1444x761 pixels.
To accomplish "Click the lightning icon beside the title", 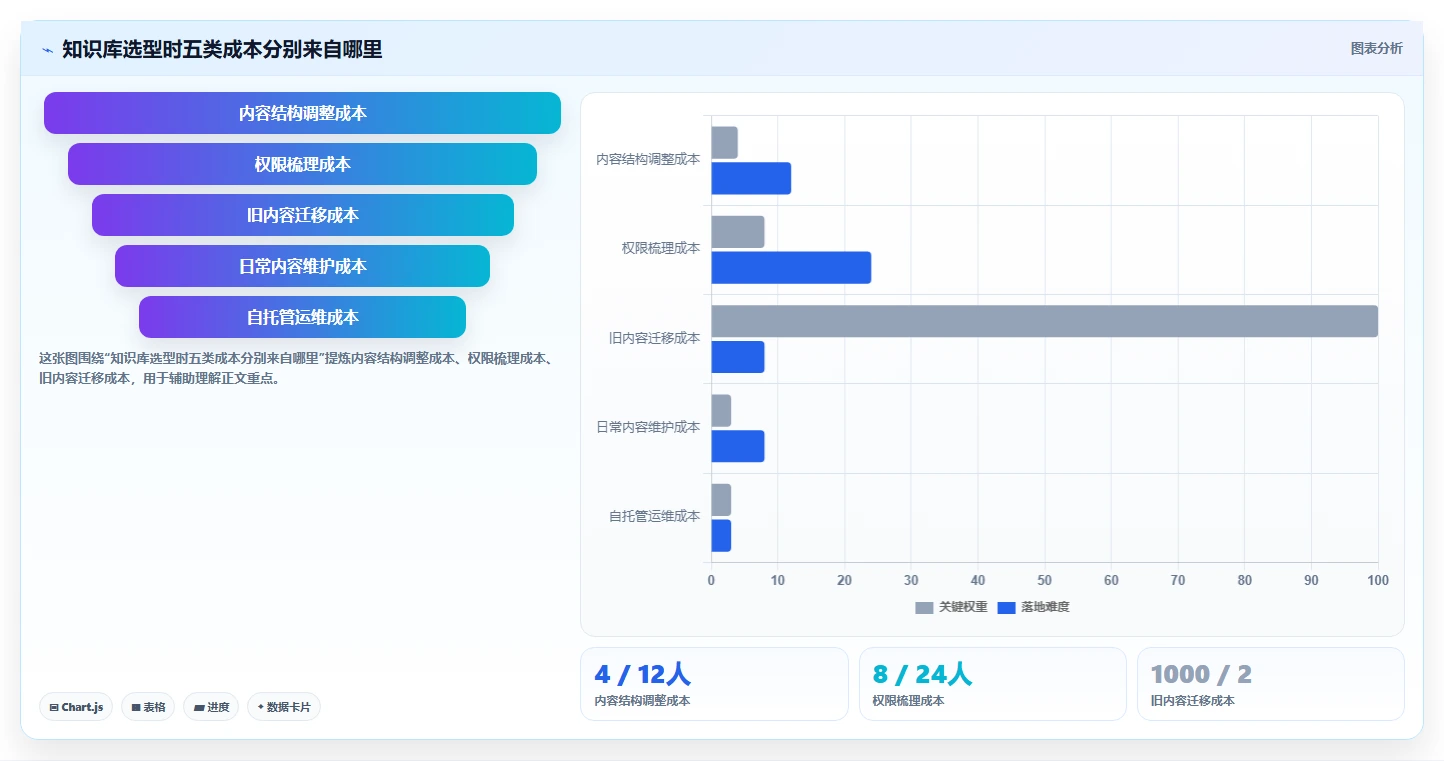I will pos(47,50).
